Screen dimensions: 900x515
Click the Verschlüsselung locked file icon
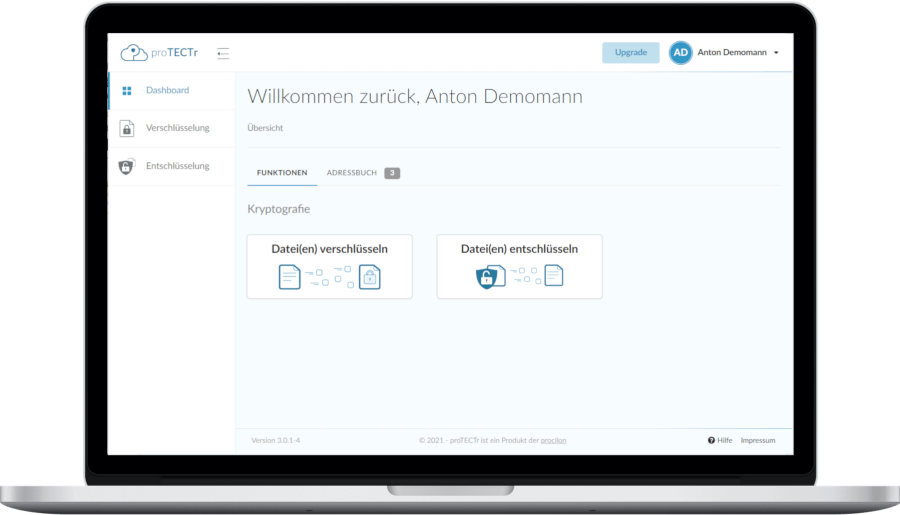pos(127,128)
